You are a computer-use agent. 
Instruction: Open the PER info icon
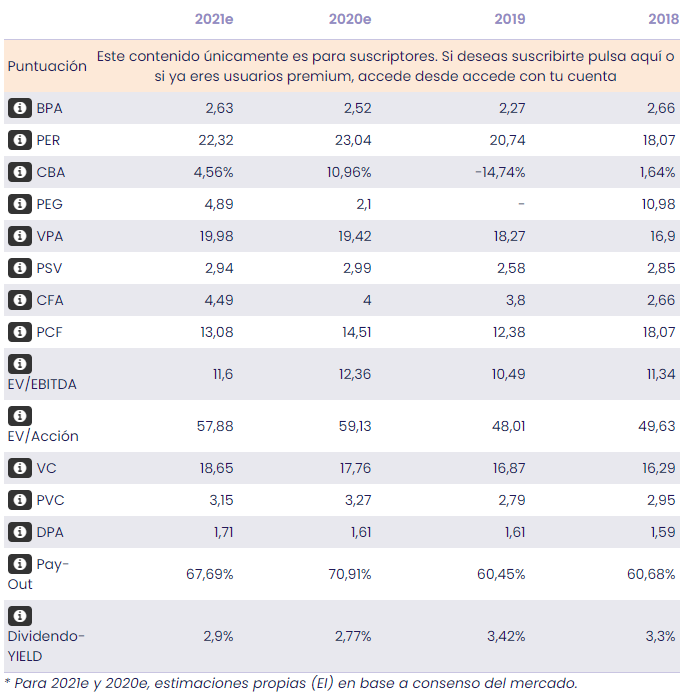pyautogui.click(x=19, y=141)
